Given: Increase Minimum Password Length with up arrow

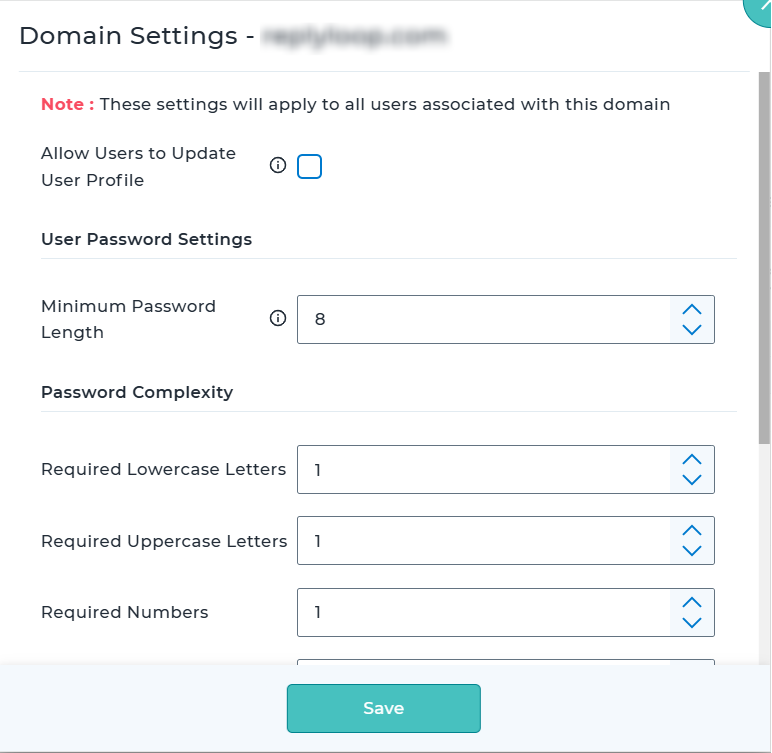Looking at the screenshot, I should (x=691, y=308).
